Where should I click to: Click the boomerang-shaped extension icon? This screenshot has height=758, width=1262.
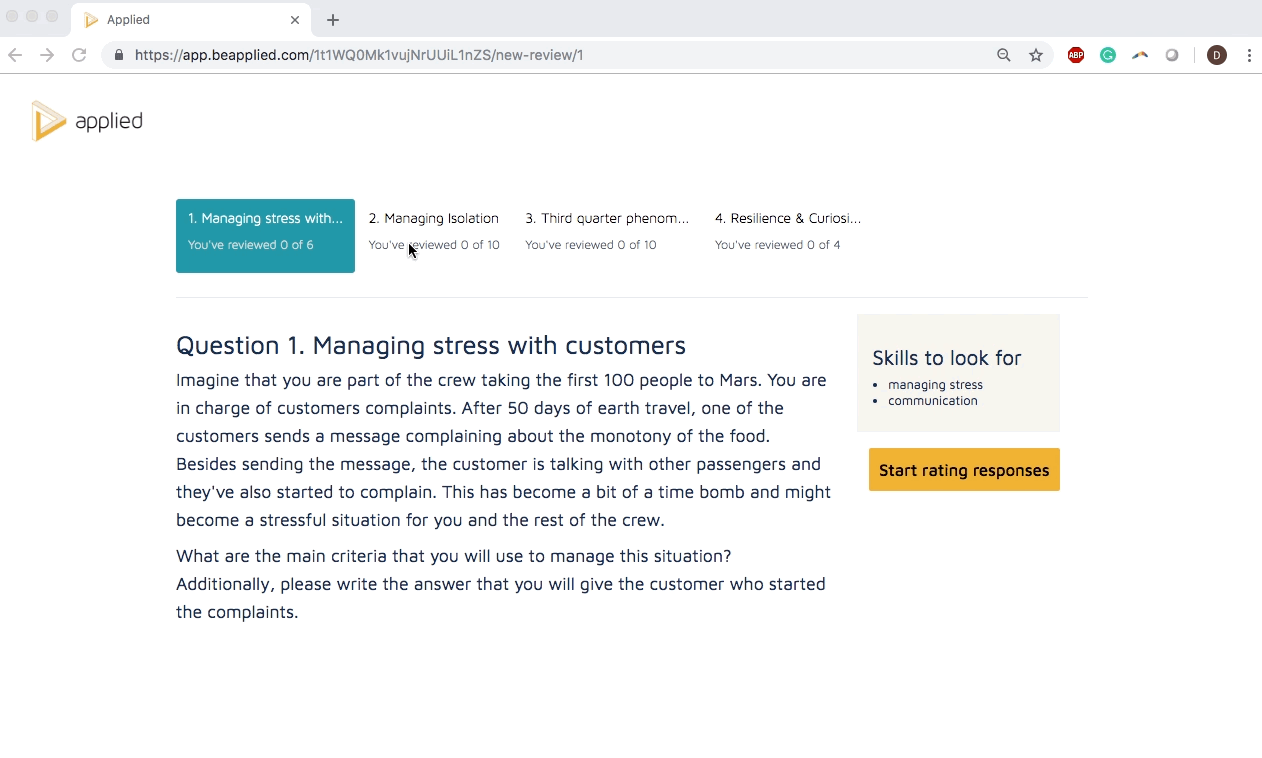click(1140, 55)
